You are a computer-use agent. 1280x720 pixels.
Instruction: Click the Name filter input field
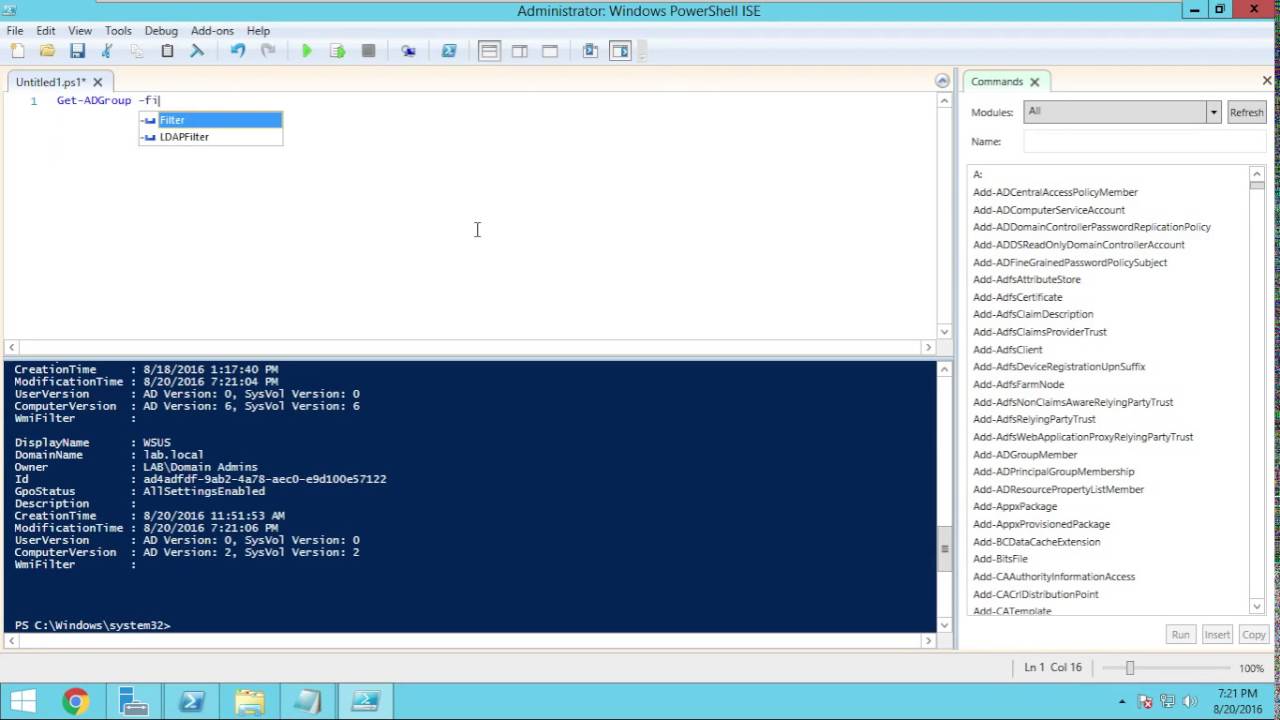click(1145, 141)
